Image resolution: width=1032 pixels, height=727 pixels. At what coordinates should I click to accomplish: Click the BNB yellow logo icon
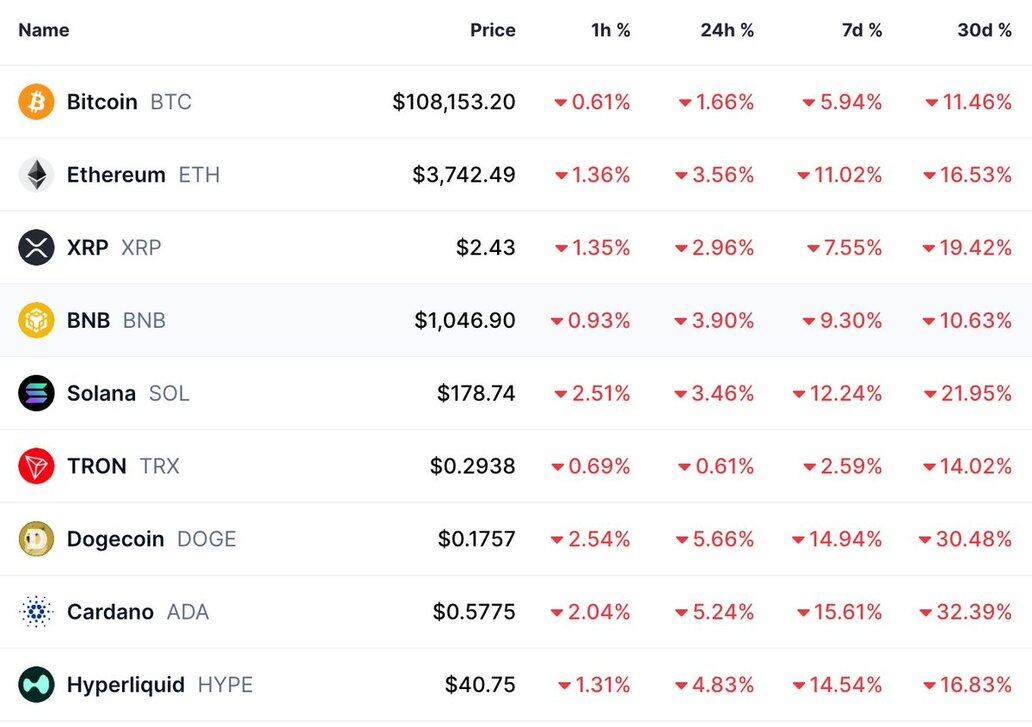tap(36, 321)
